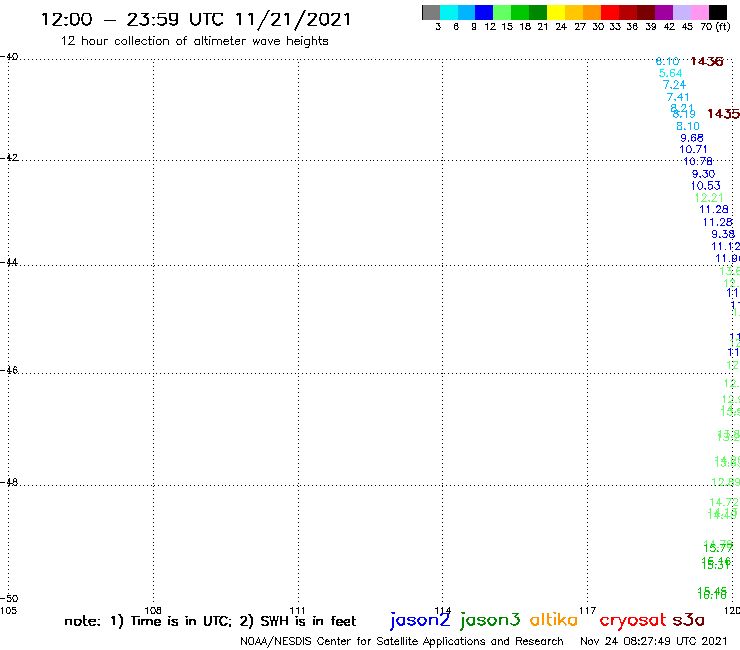Click the '12 hour collection of altimeter wave heights' subtitle
This screenshot has height=650, width=740.
[x=194, y=42]
